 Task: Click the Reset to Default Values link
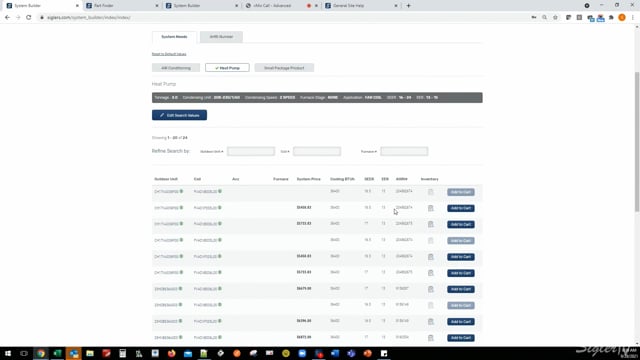click(x=169, y=54)
